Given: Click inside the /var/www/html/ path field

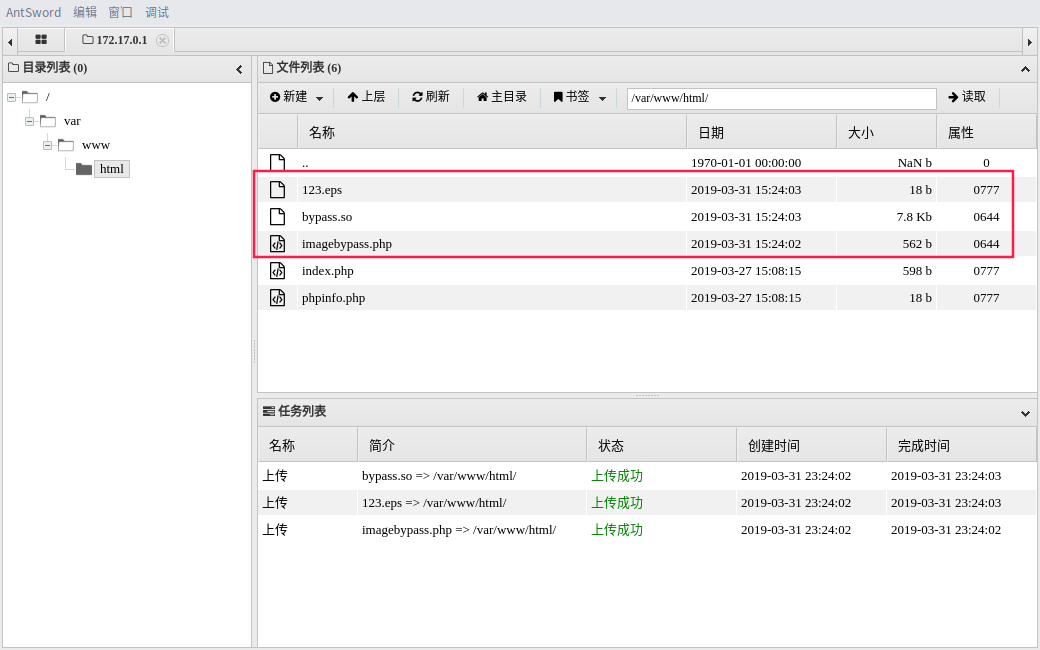Looking at the screenshot, I should click(x=780, y=97).
